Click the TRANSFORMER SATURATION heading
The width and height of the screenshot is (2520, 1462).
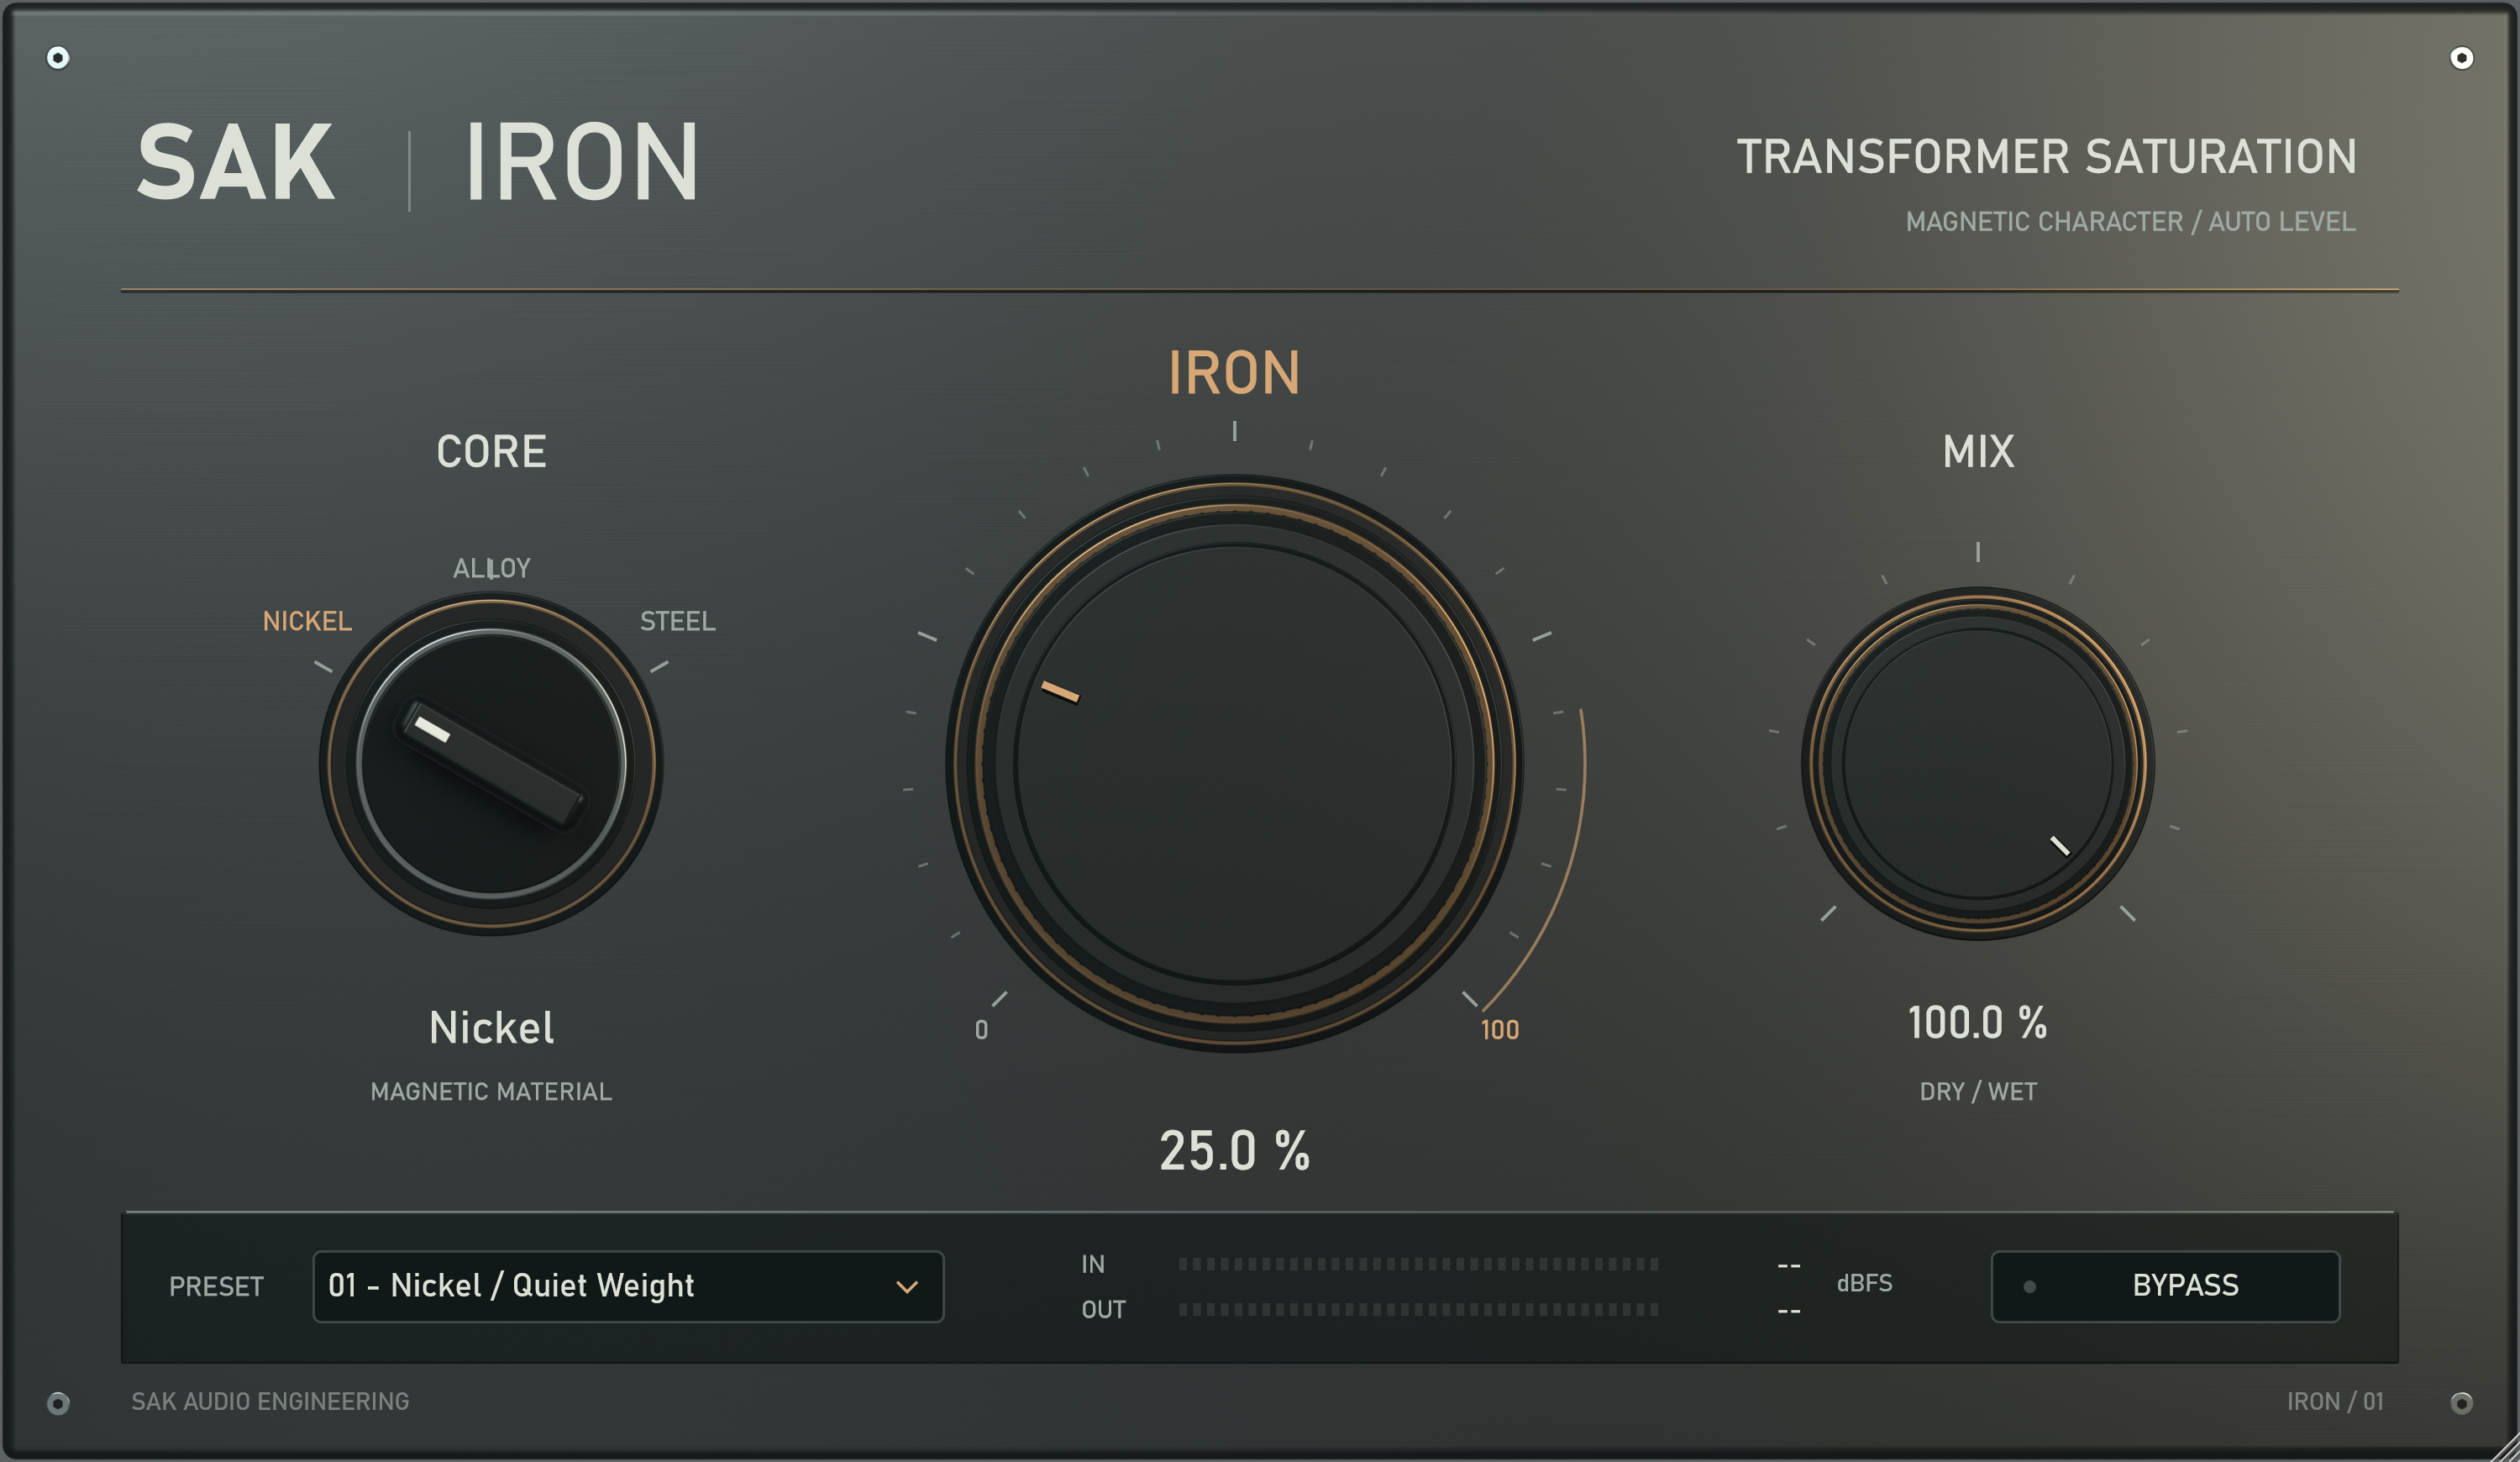[2046, 157]
